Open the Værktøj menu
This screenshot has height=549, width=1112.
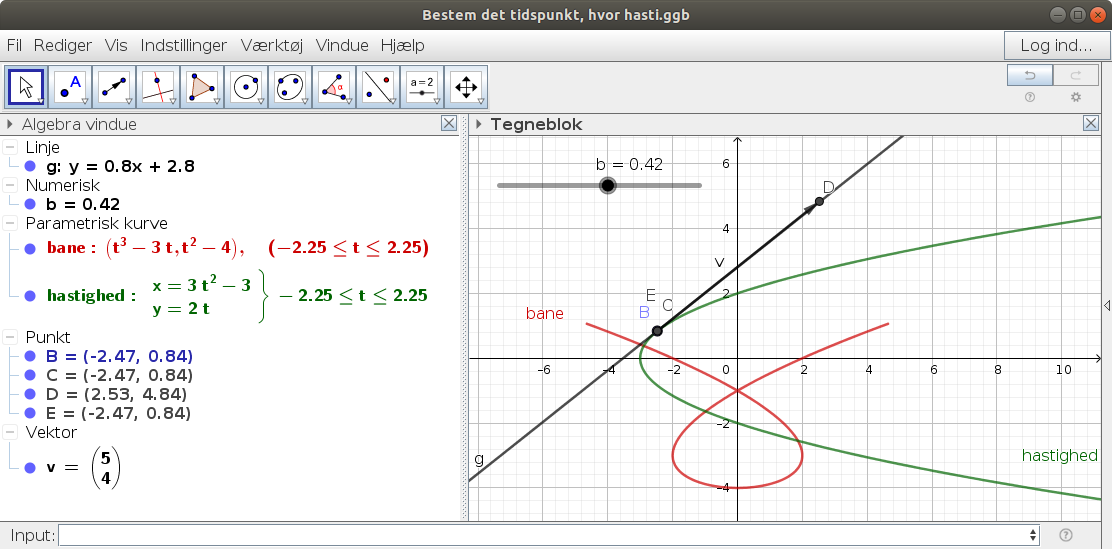coord(272,45)
